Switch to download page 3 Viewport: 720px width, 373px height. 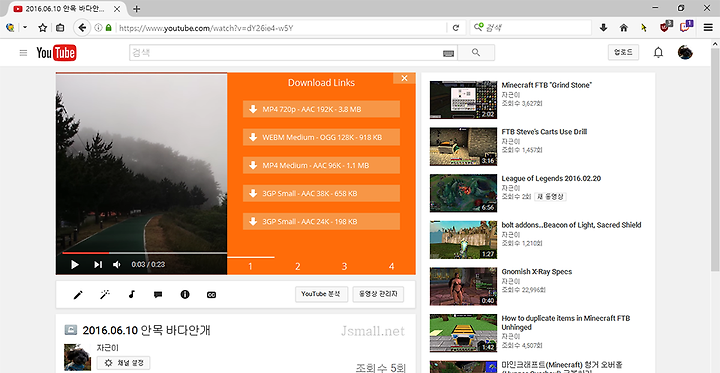coord(344,266)
